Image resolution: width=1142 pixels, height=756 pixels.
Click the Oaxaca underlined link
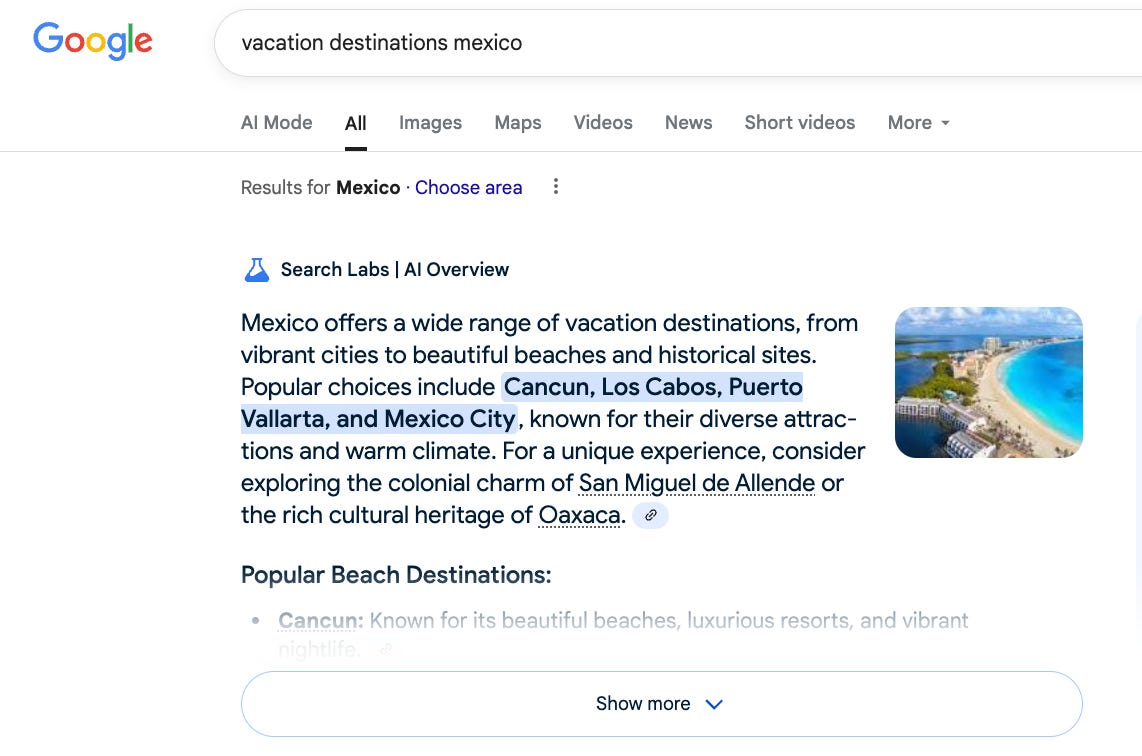579,515
